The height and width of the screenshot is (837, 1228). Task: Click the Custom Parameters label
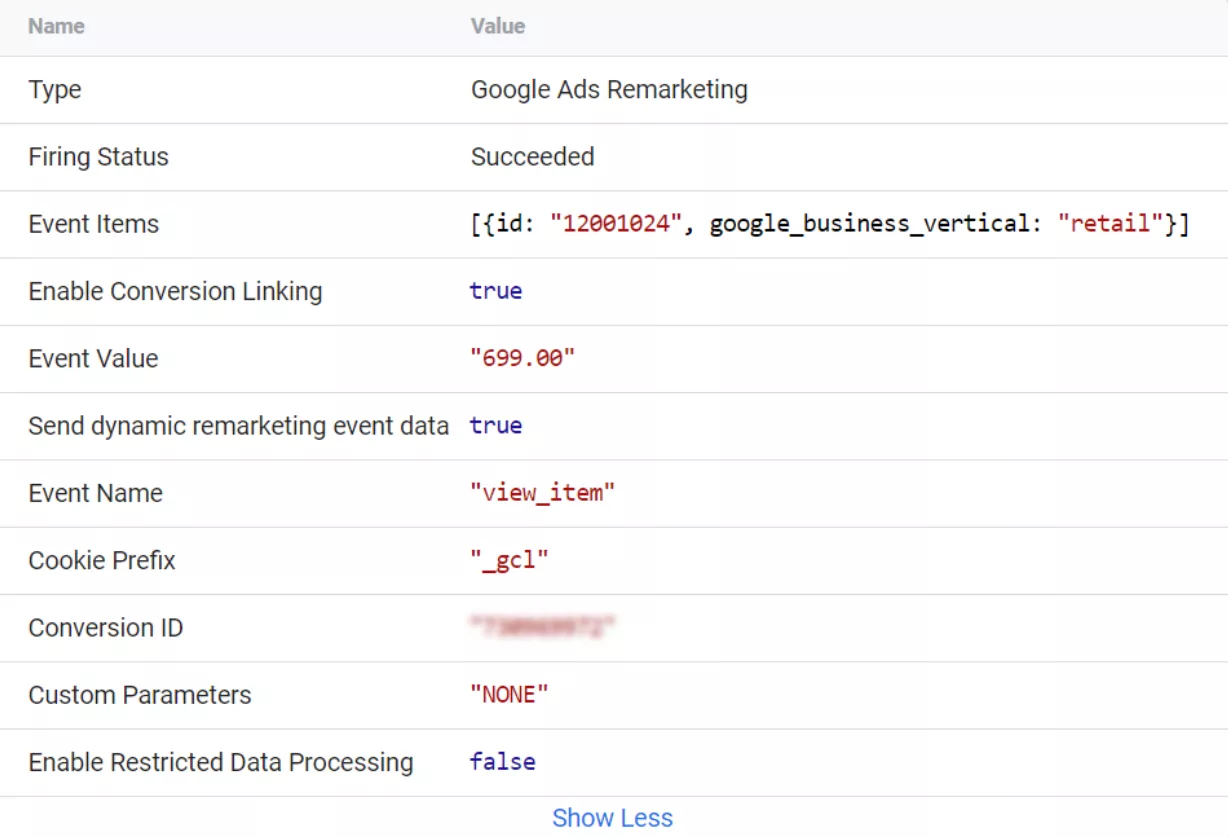tap(139, 695)
